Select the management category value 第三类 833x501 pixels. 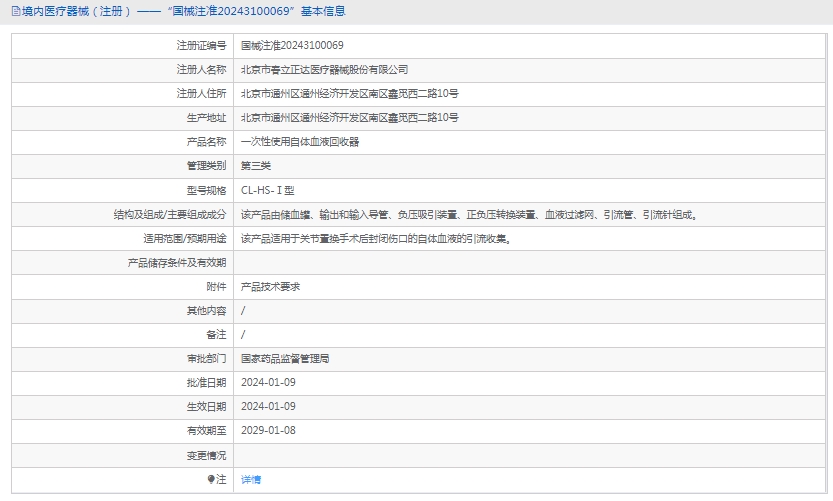[x=256, y=166]
